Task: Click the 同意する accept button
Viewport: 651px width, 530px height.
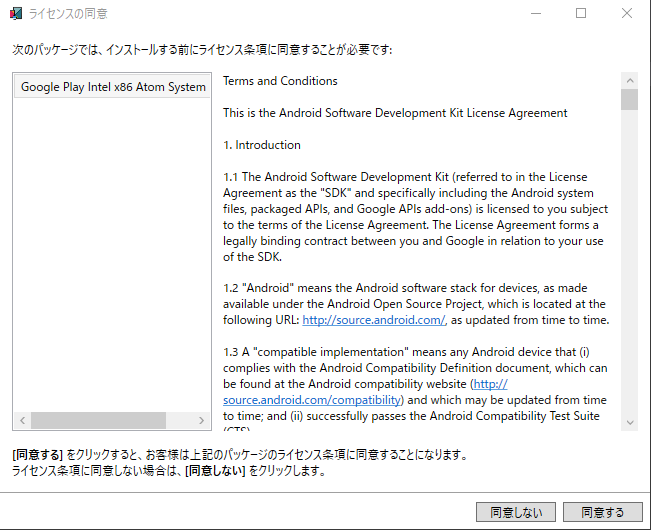Action: (602, 512)
